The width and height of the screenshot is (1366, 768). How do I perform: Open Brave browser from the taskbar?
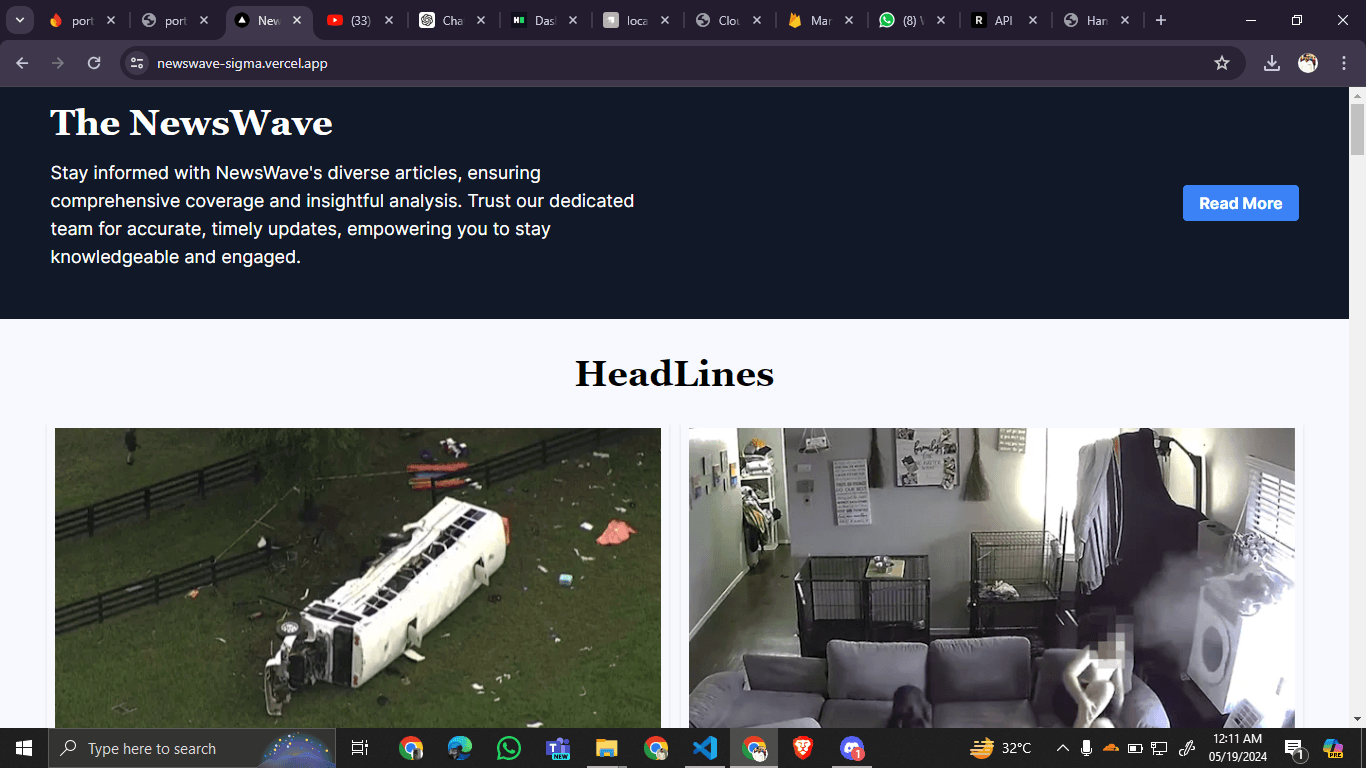(803, 748)
